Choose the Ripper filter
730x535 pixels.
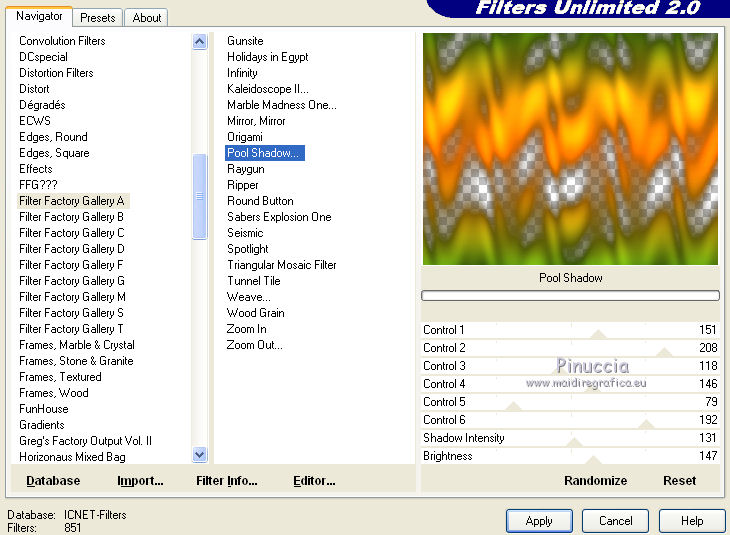click(x=243, y=185)
